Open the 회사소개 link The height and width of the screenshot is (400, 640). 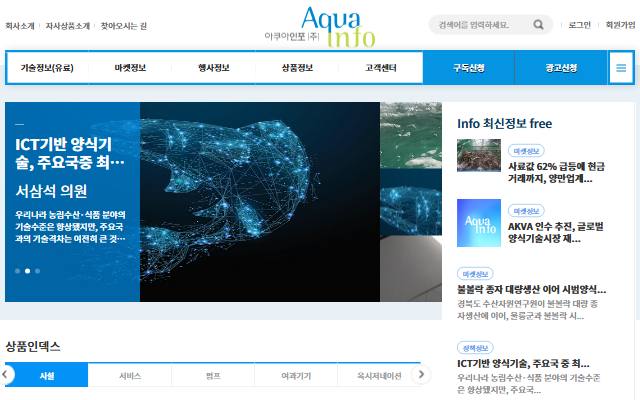pyautogui.click(x=20, y=26)
